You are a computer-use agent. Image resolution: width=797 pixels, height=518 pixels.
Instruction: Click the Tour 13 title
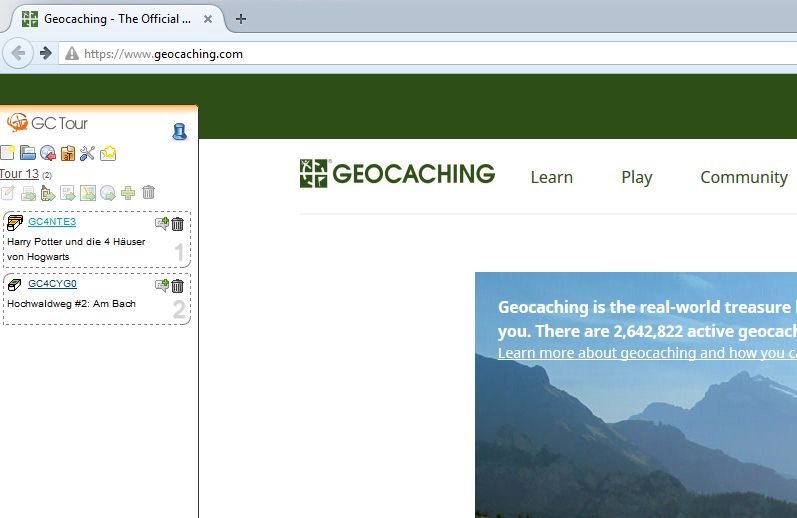[19, 174]
